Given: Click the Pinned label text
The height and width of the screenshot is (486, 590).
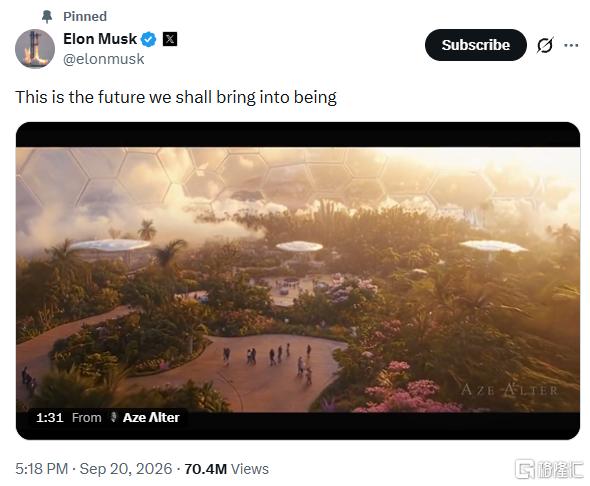Looking at the screenshot, I should (x=85, y=17).
